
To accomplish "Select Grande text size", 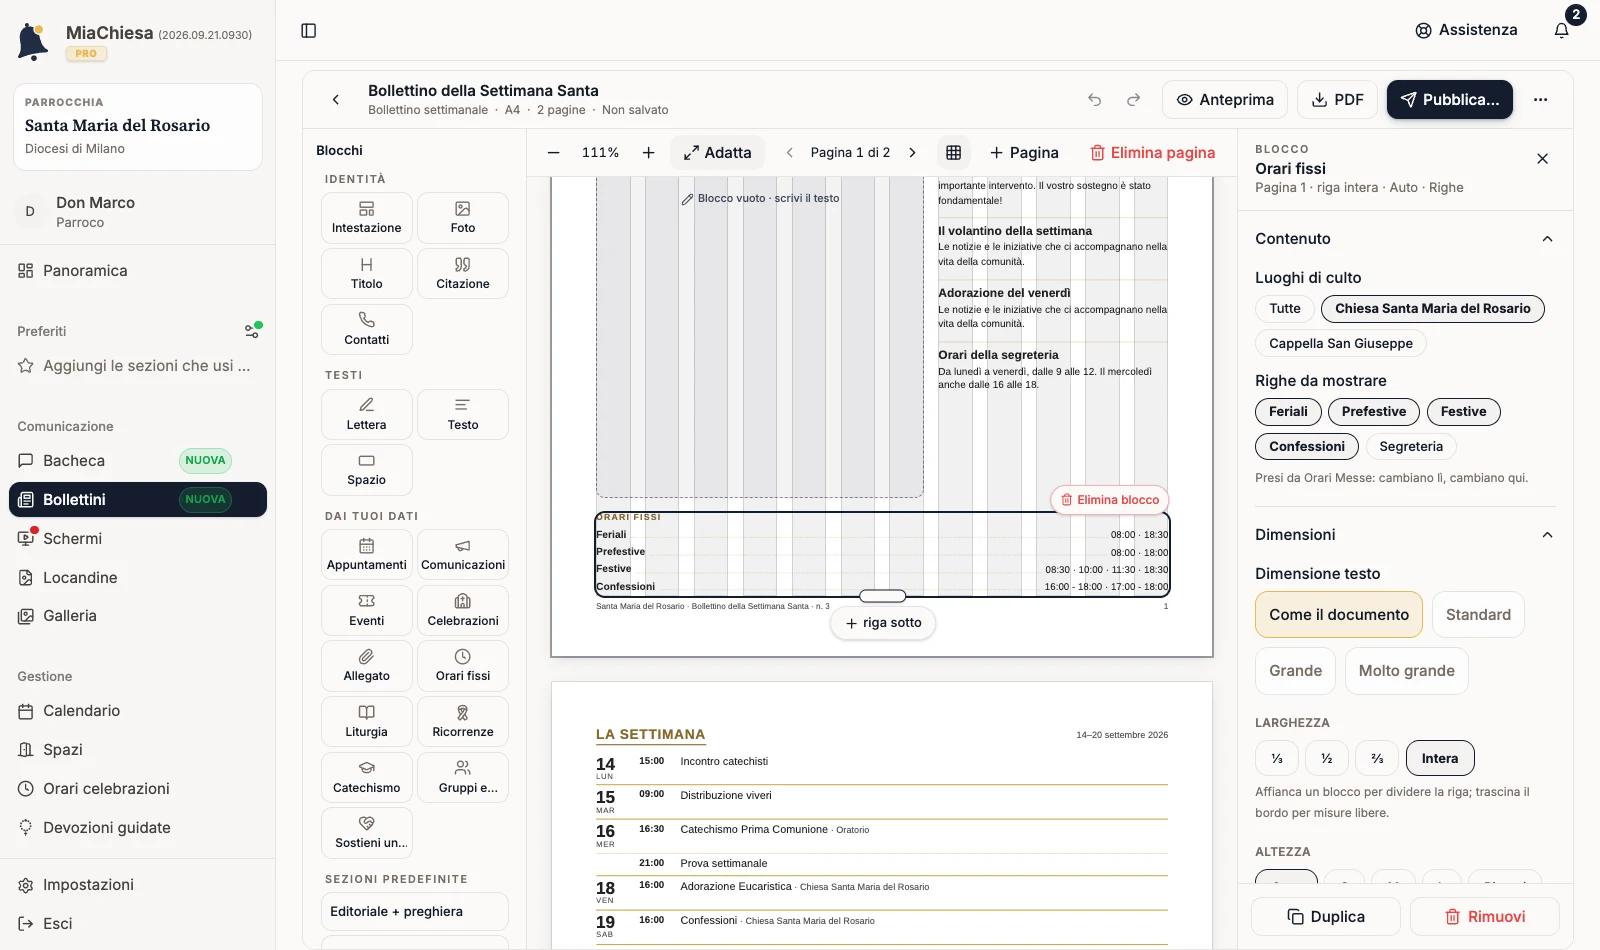I will [1296, 671].
